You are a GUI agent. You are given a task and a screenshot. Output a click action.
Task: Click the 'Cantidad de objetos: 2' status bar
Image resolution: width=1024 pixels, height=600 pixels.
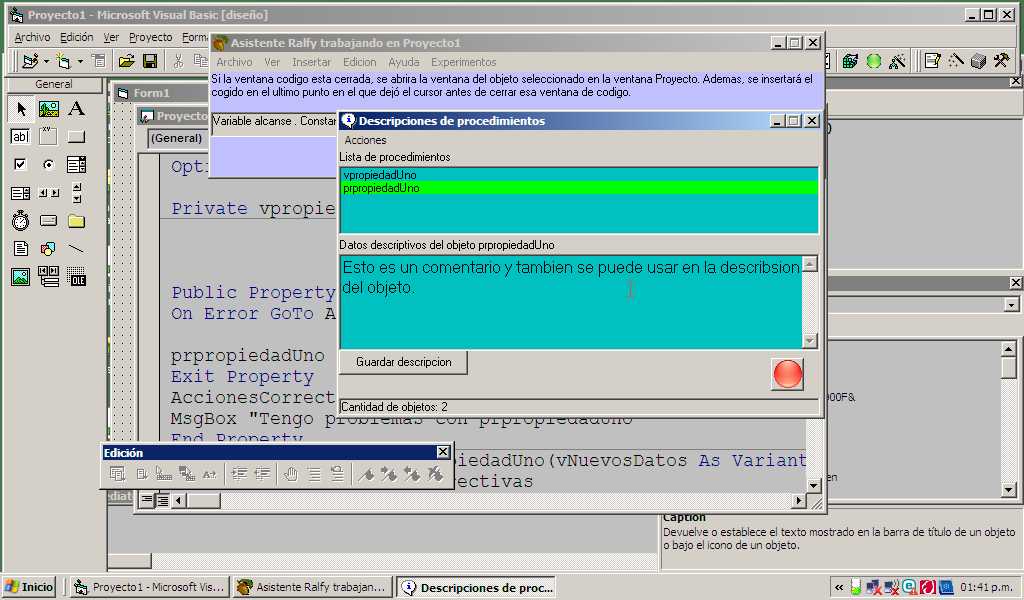pos(579,407)
